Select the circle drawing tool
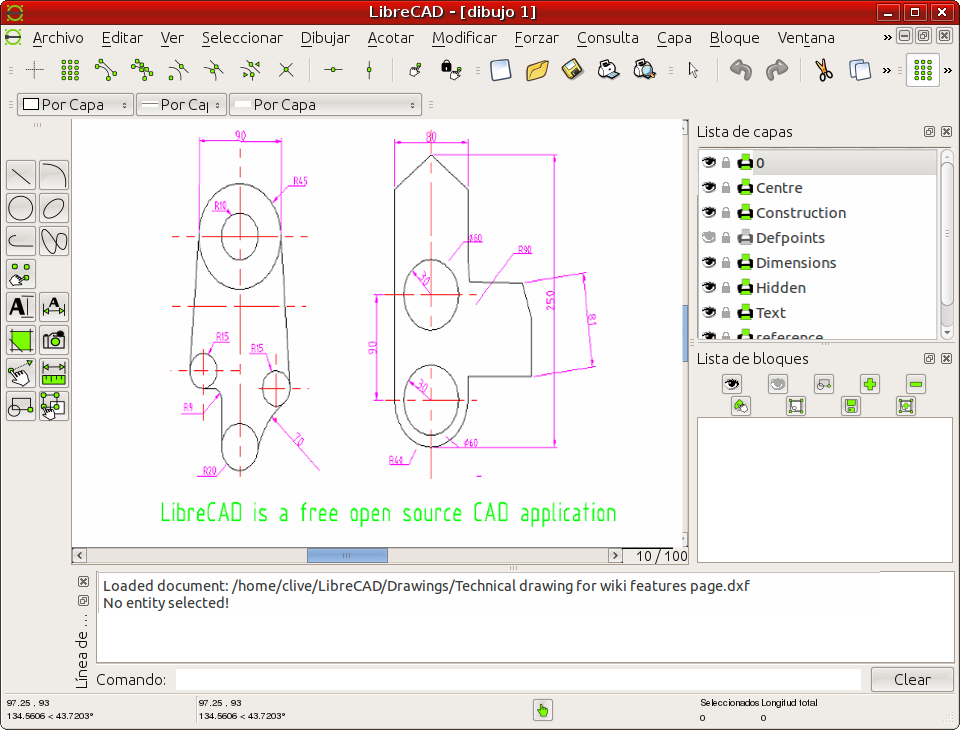Screen dimensions: 960x730 [21, 208]
